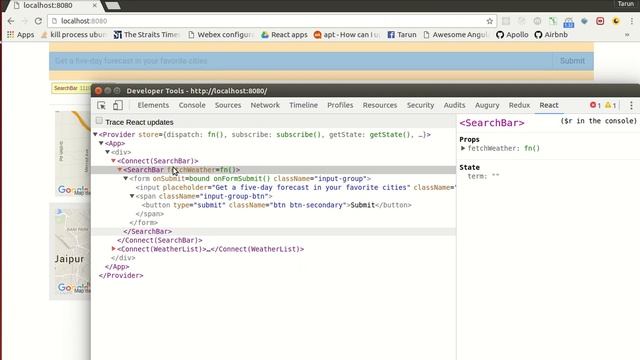
Task: Click the SearchBar heading in side panel
Action: (x=492, y=123)
